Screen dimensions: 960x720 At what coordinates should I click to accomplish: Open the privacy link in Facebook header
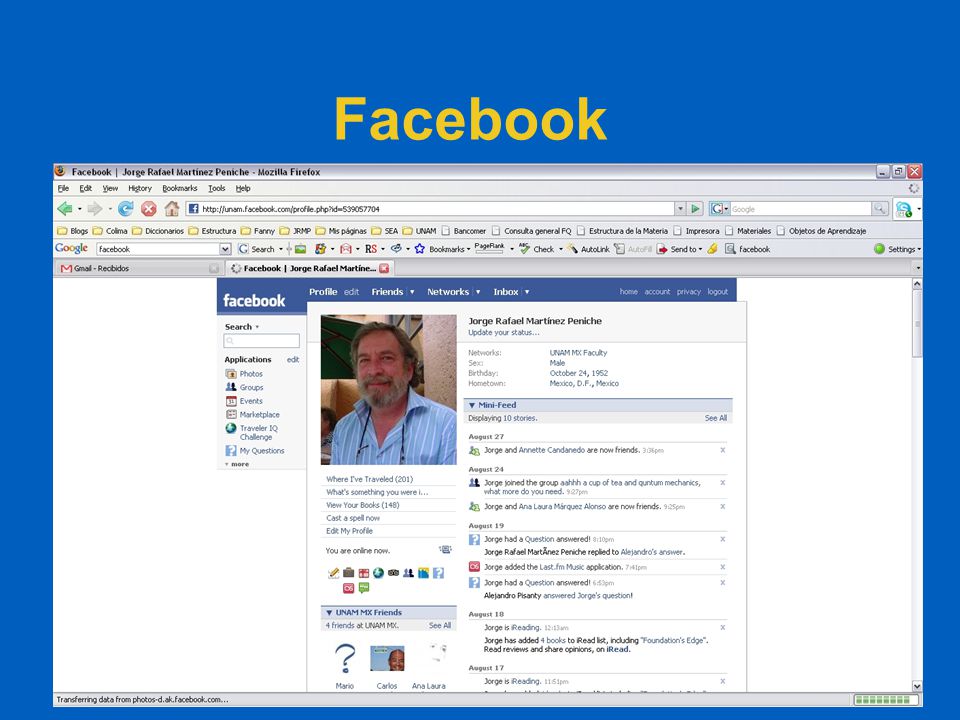[688, 291]
